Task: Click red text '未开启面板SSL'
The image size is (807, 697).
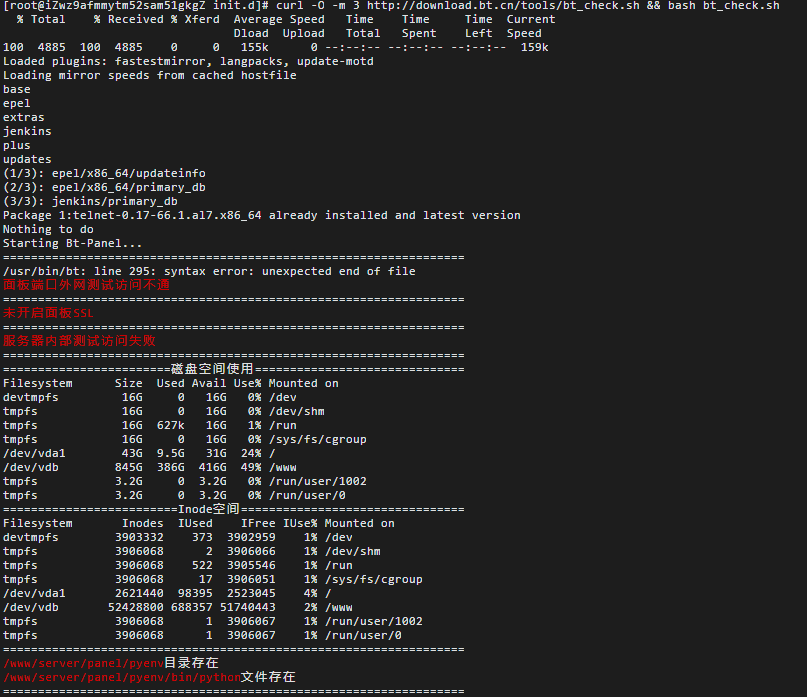Action: click(48, 313)
